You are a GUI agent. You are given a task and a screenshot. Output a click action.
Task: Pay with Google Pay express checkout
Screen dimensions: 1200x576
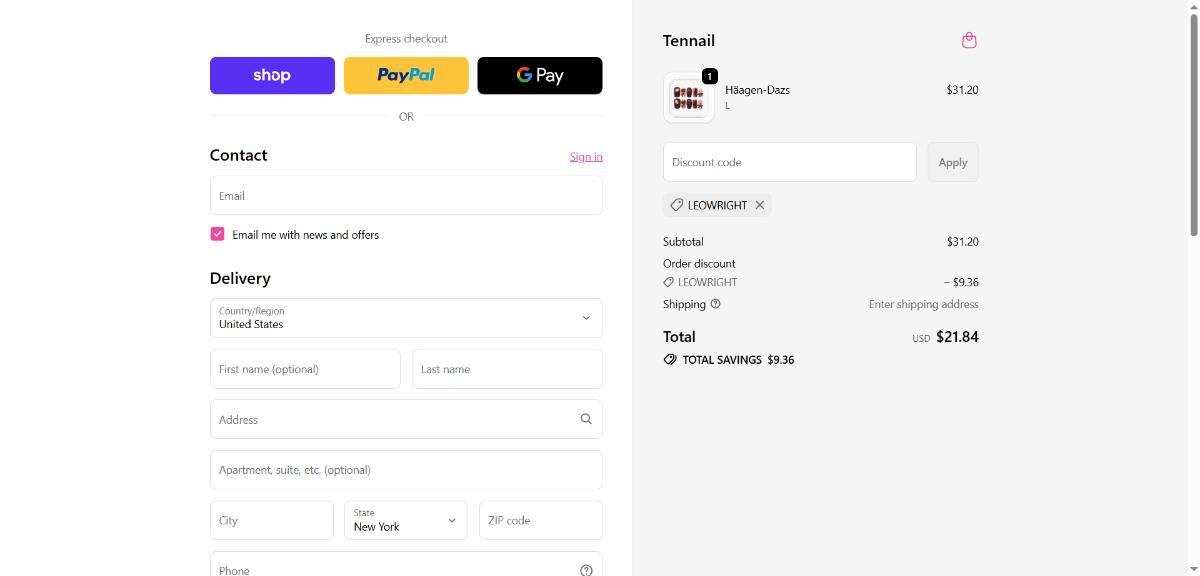(540, 75)
